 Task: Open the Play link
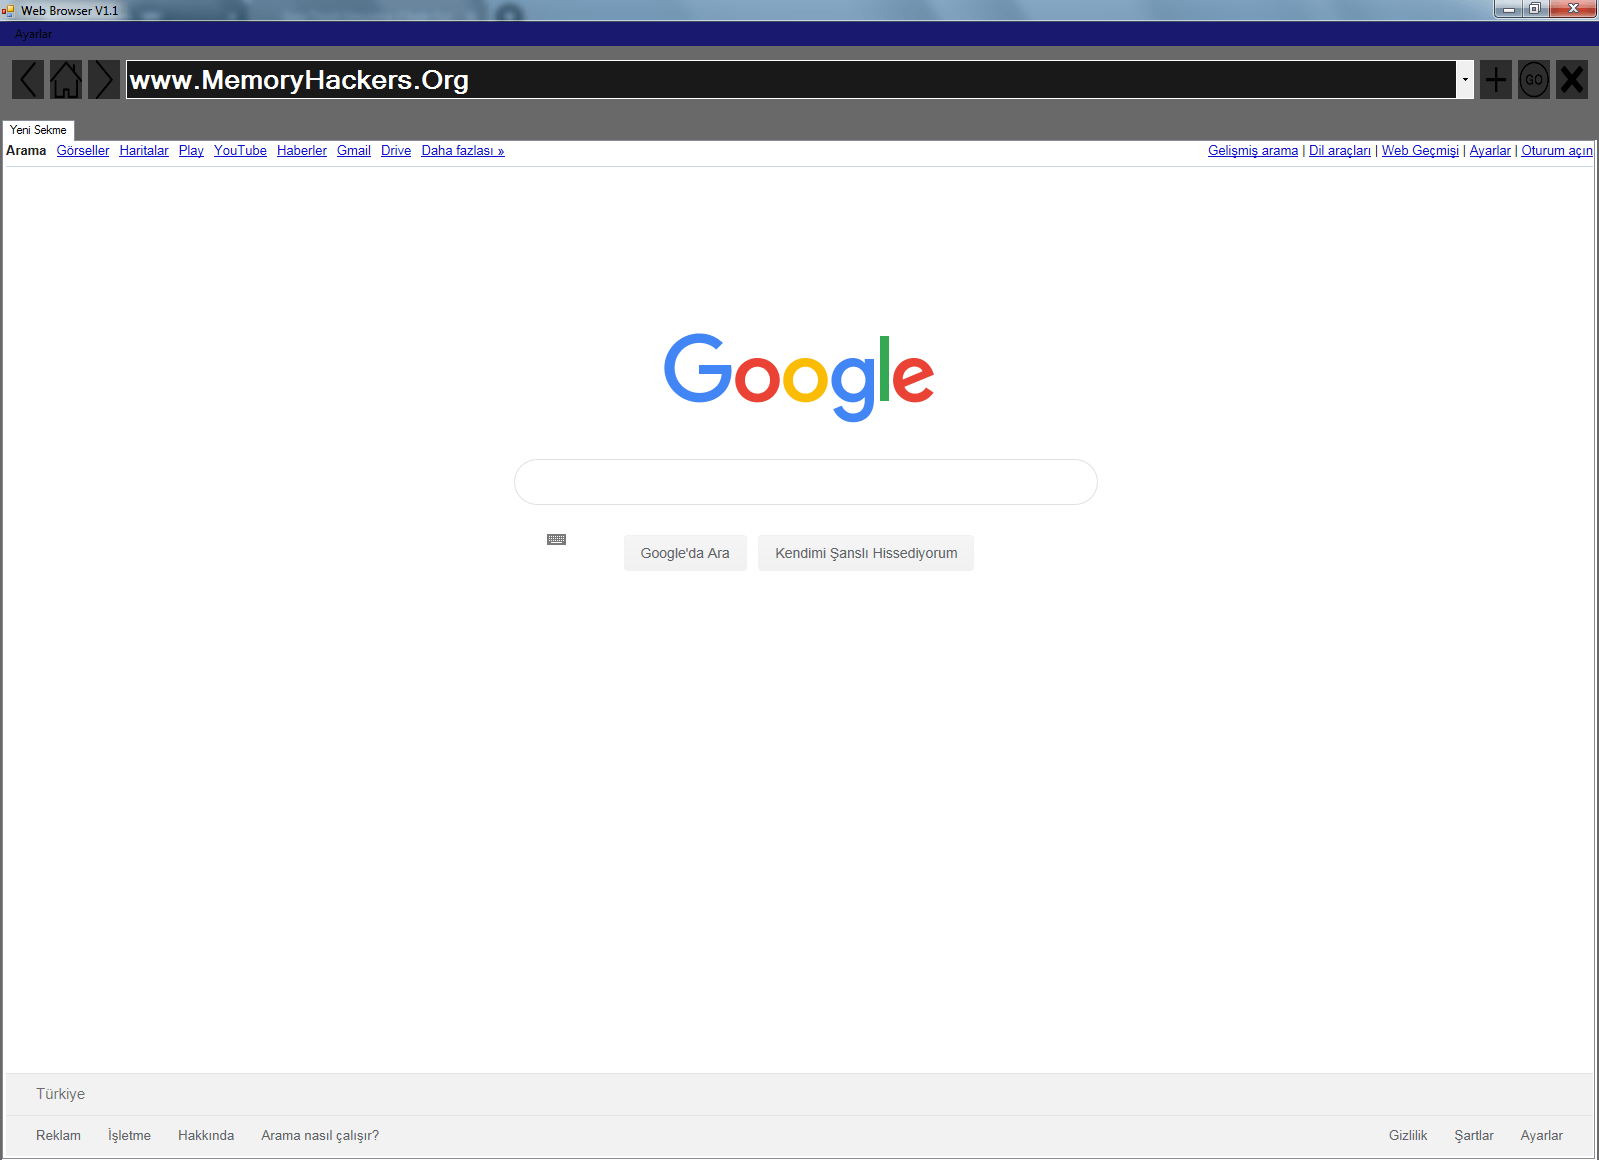(191, 151)
